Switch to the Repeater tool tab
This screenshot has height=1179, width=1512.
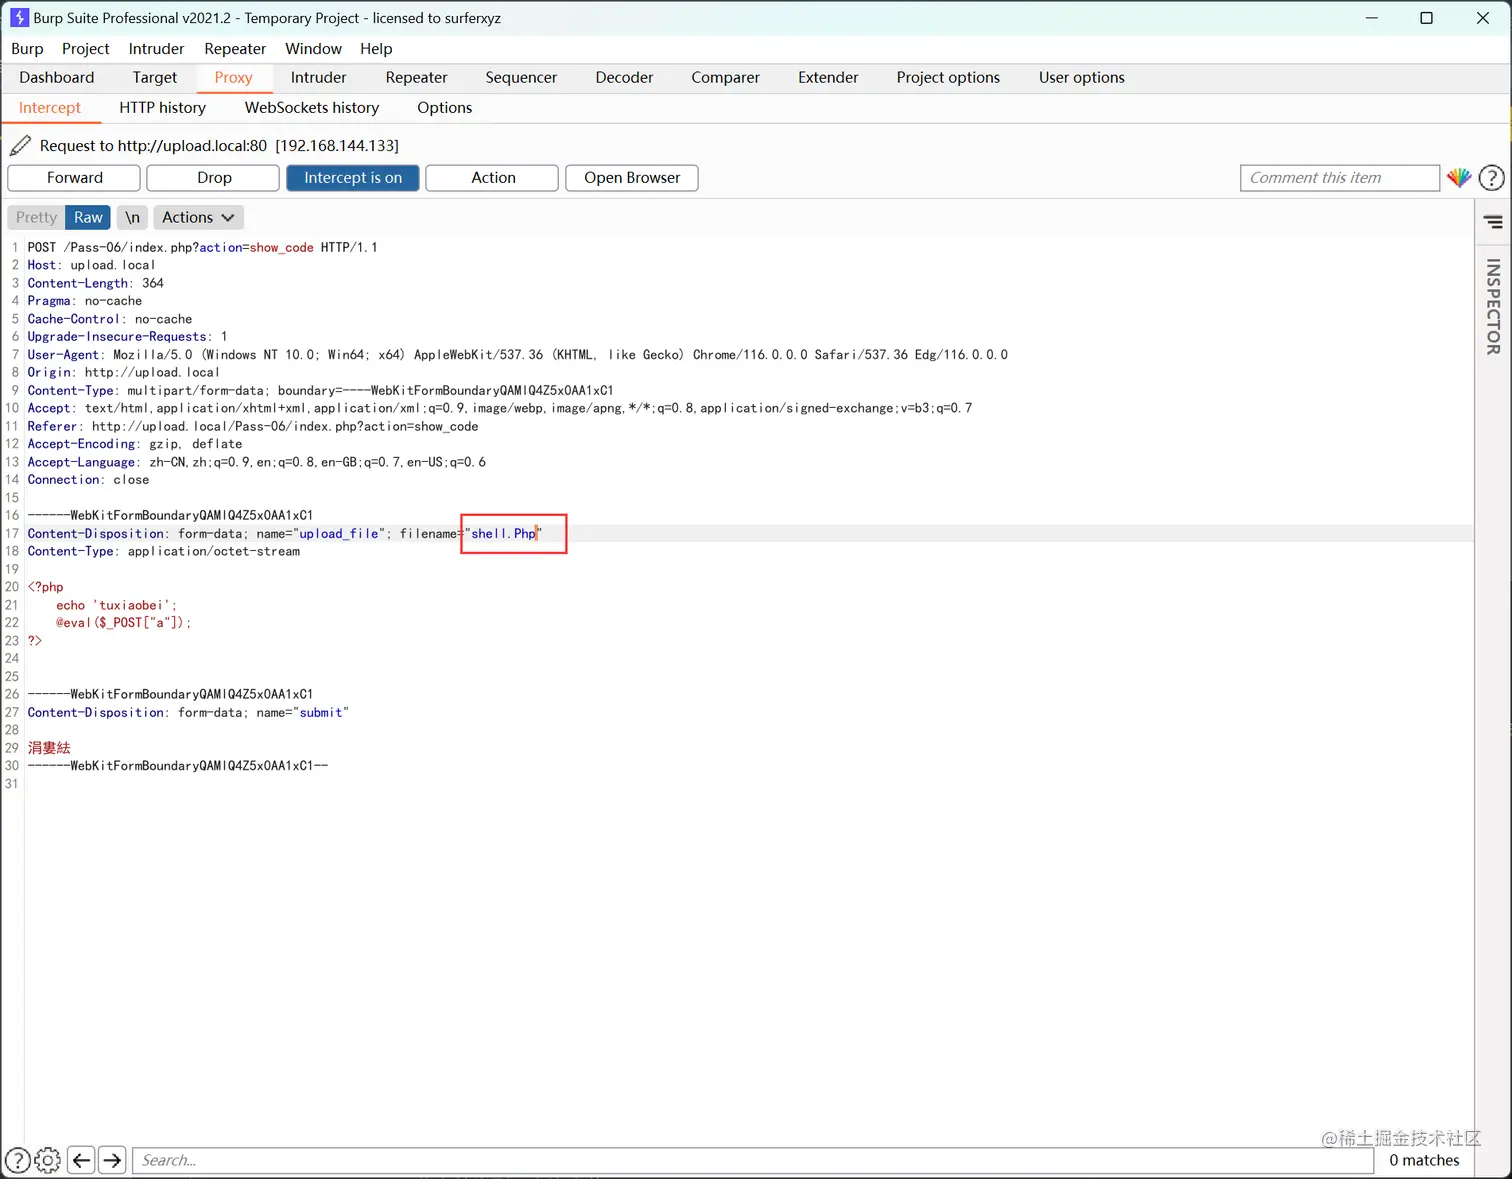click(x=417, y=78)
